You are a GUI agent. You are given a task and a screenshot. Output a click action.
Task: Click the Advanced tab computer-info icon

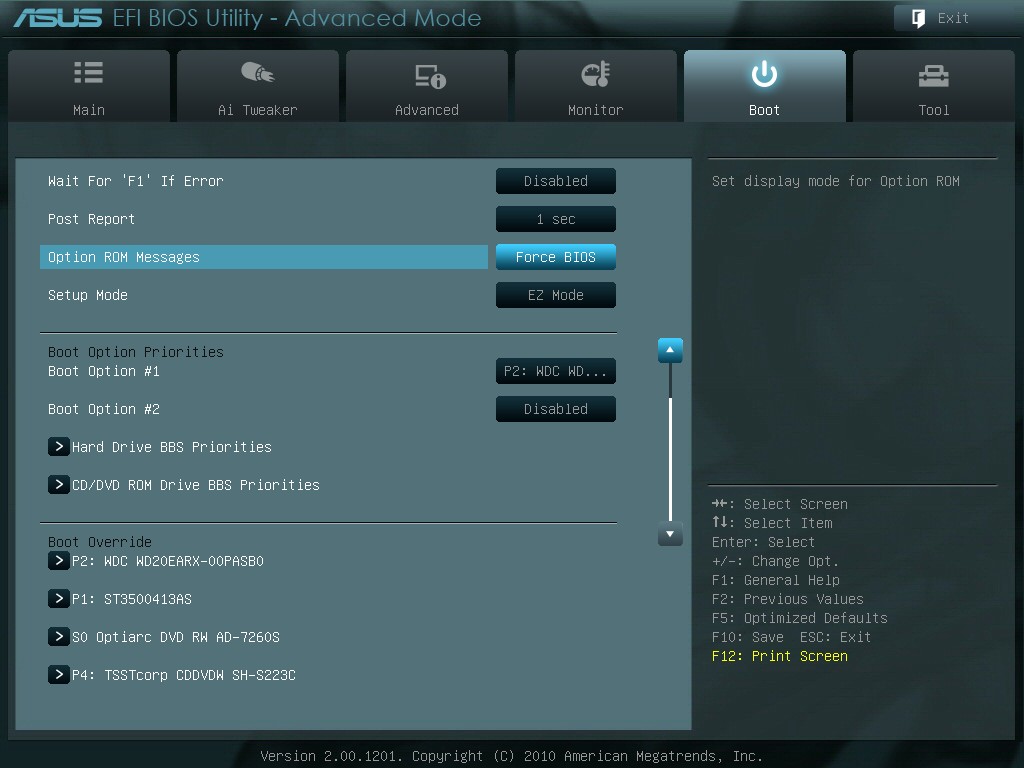coord(430,76)
